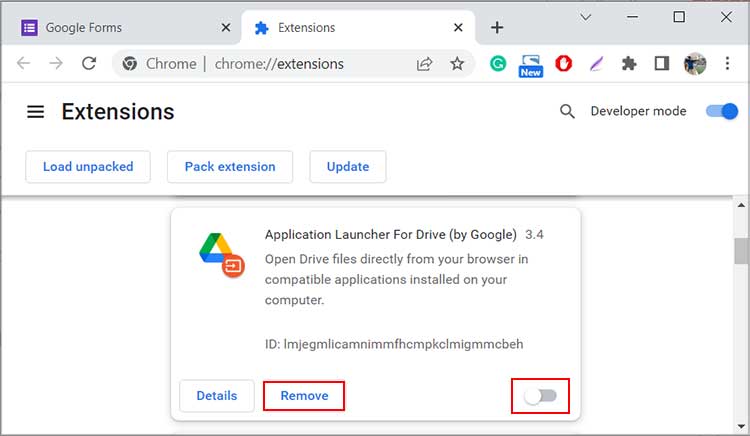Image resolution: width=750 pixels, height=436 pixels.
Task: Maximize the Chrome window
Action: tap(679, 17)
